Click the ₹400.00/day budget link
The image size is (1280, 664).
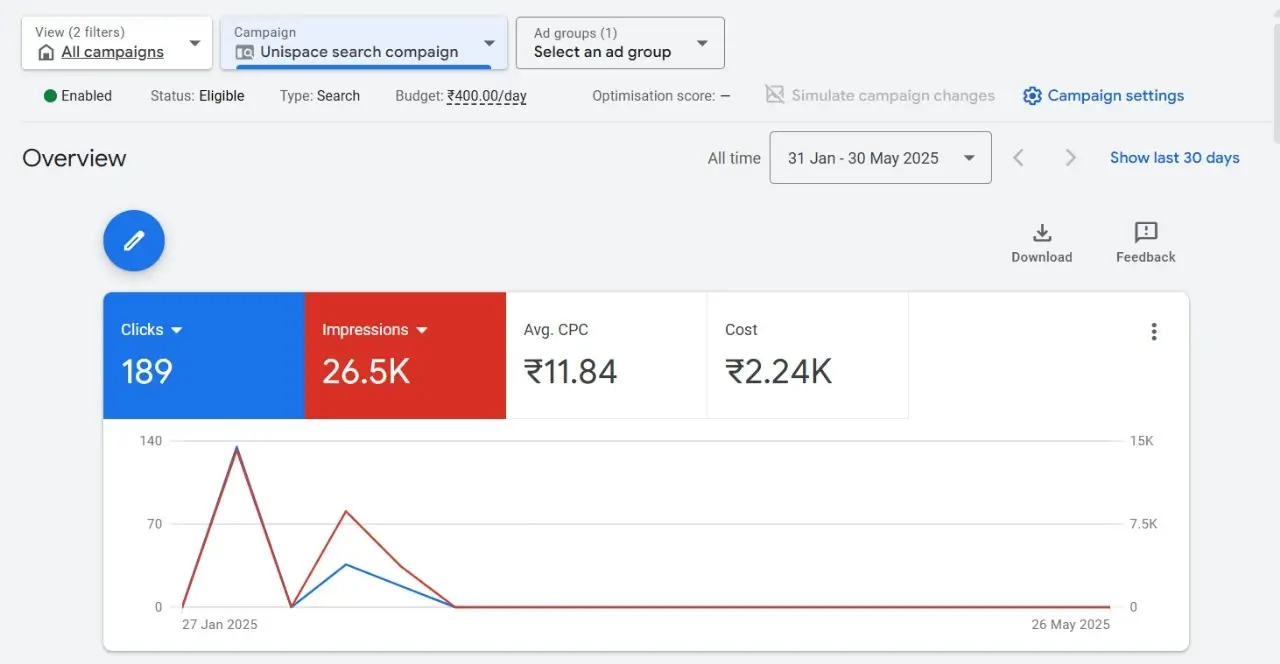click(x=487, y=96)
